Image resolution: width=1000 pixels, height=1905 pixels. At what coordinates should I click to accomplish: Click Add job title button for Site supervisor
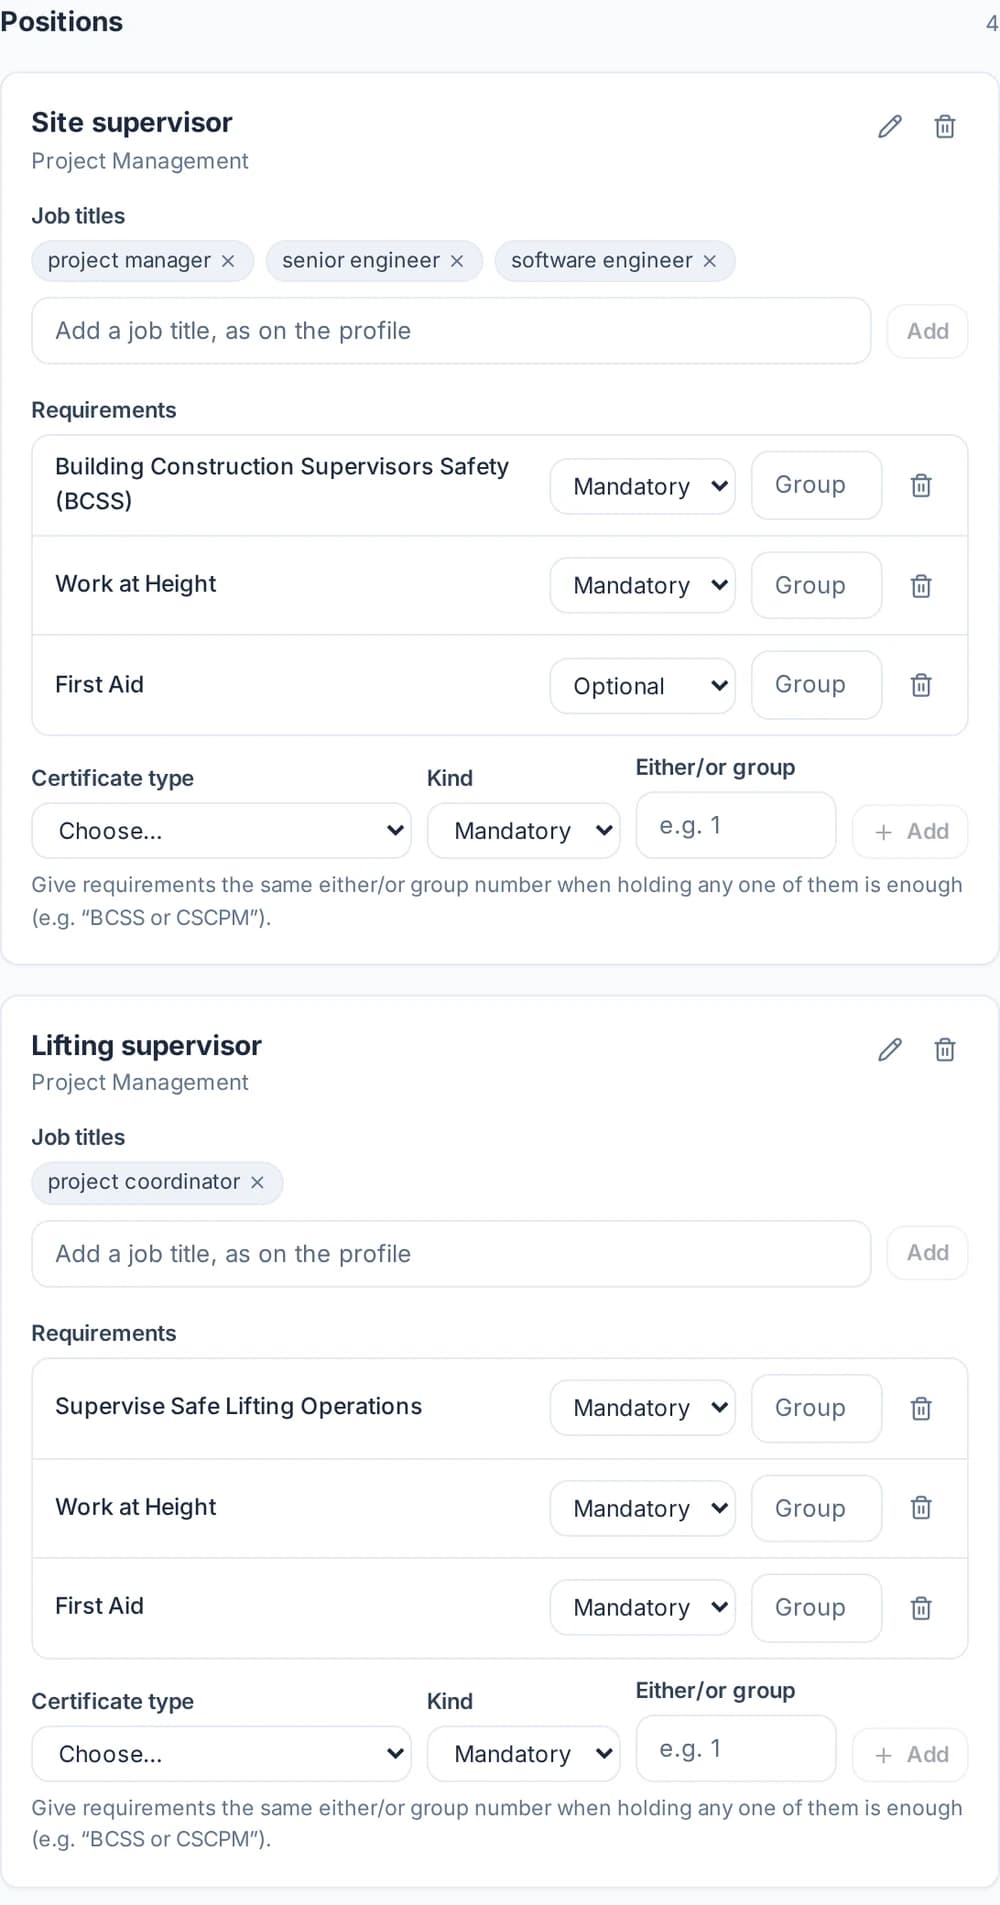927,331
